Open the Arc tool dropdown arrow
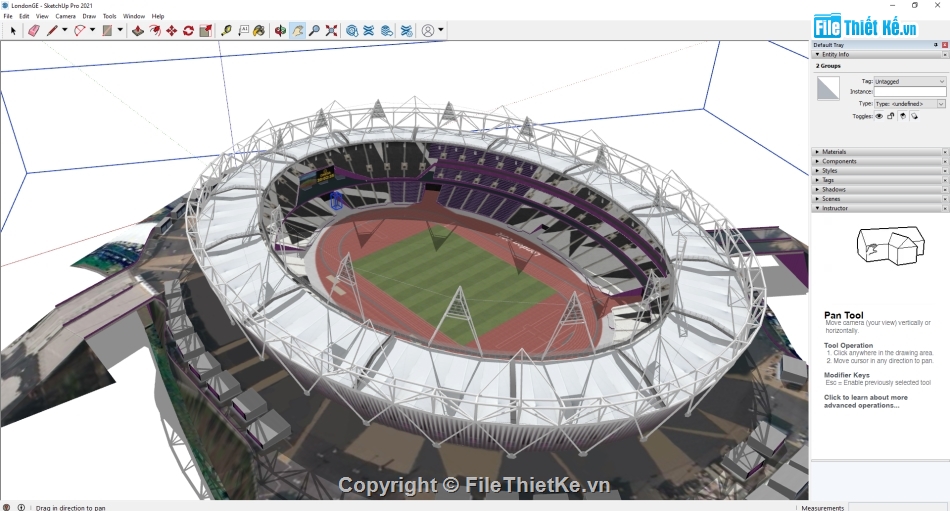The height and width of the screenshot is (511, 950). (92, 30)
